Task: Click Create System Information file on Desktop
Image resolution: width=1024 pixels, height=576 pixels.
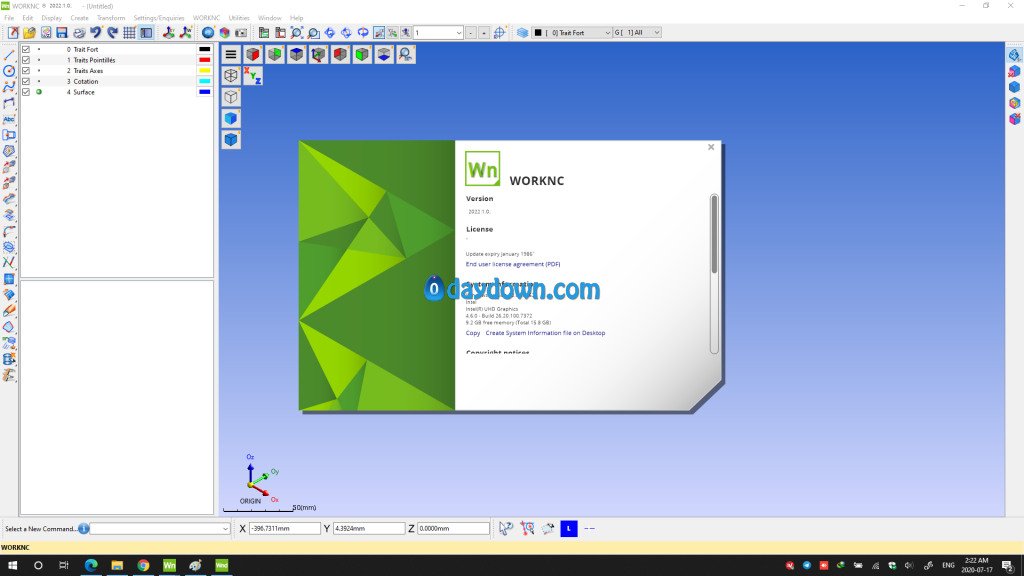Action: [545, 333]
